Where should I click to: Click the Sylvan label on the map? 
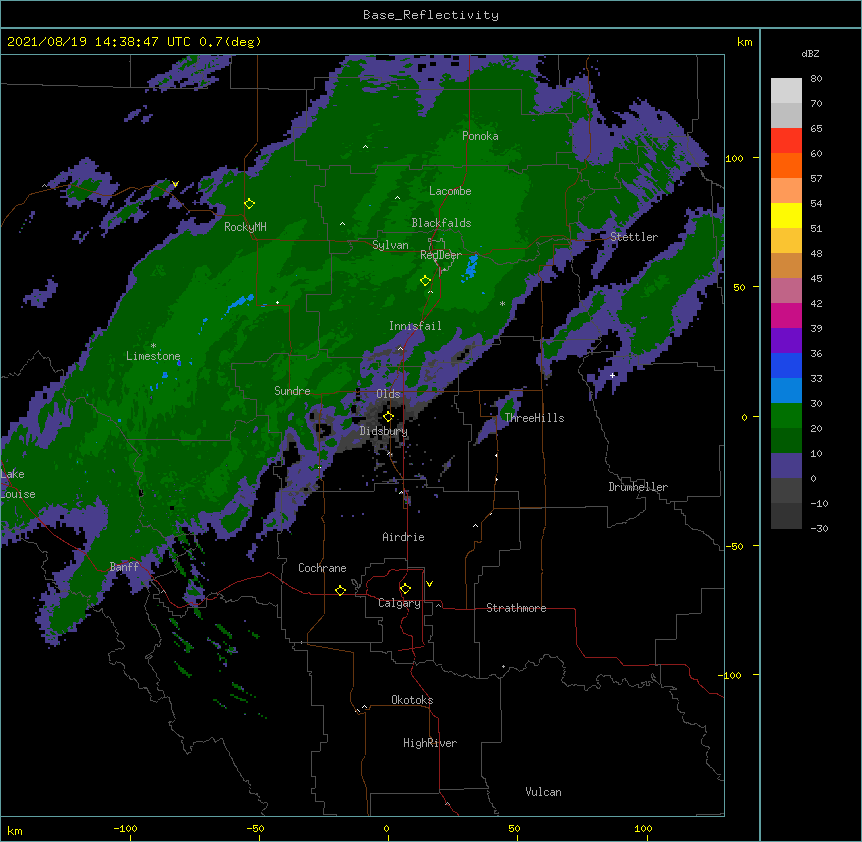(390, 245)
